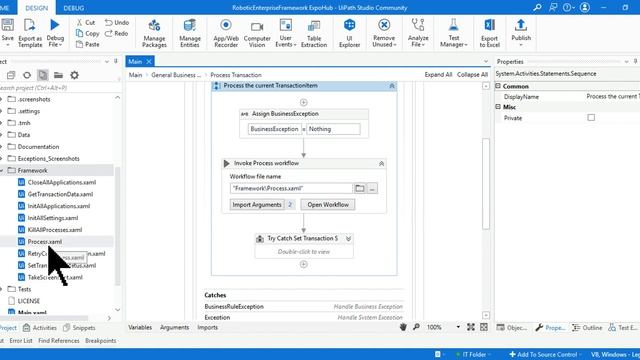Collapse the Invoke Process workflow activity

point(381,163)
